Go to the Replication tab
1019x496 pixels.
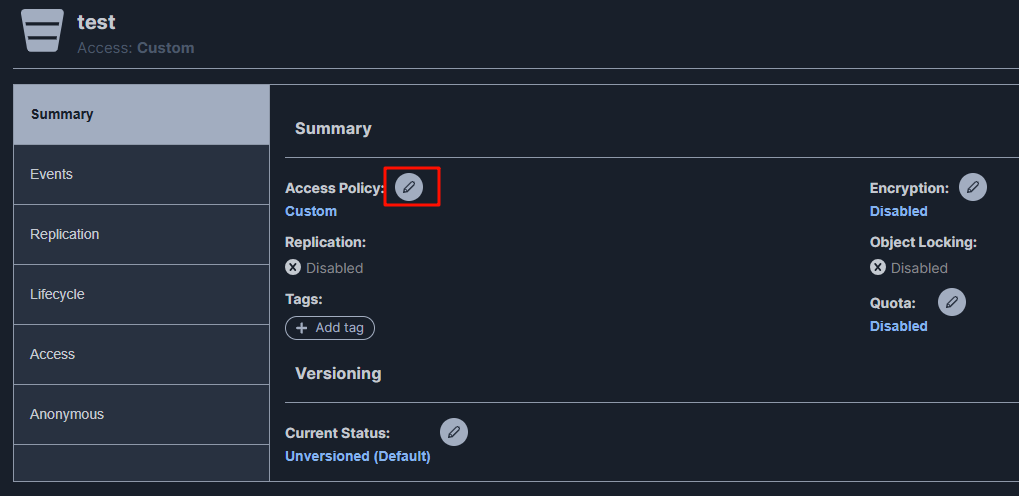(x=141, y=234)
